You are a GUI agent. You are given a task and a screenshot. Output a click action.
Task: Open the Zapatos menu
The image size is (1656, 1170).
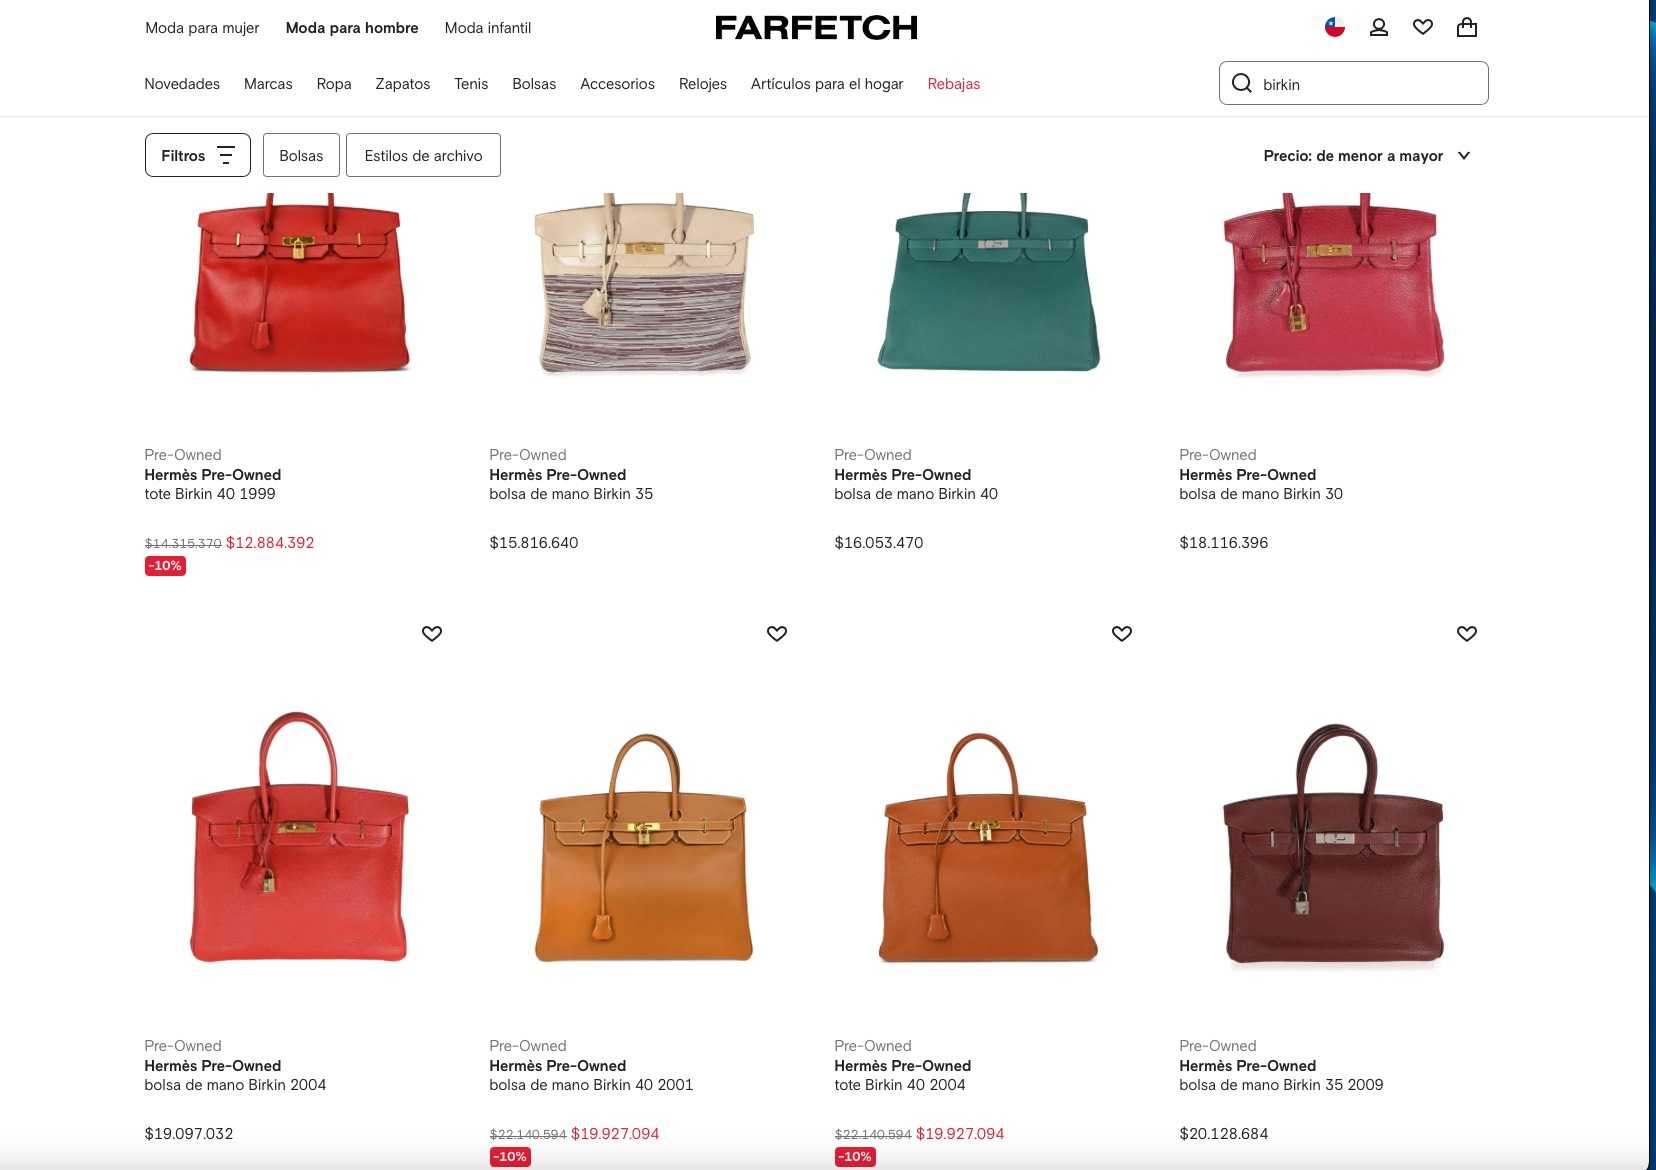coord(403,84)
